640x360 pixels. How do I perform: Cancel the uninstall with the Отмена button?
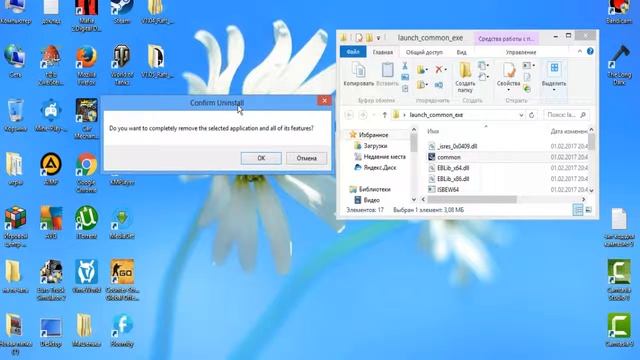pyautogui.click(x=307, y=158)
